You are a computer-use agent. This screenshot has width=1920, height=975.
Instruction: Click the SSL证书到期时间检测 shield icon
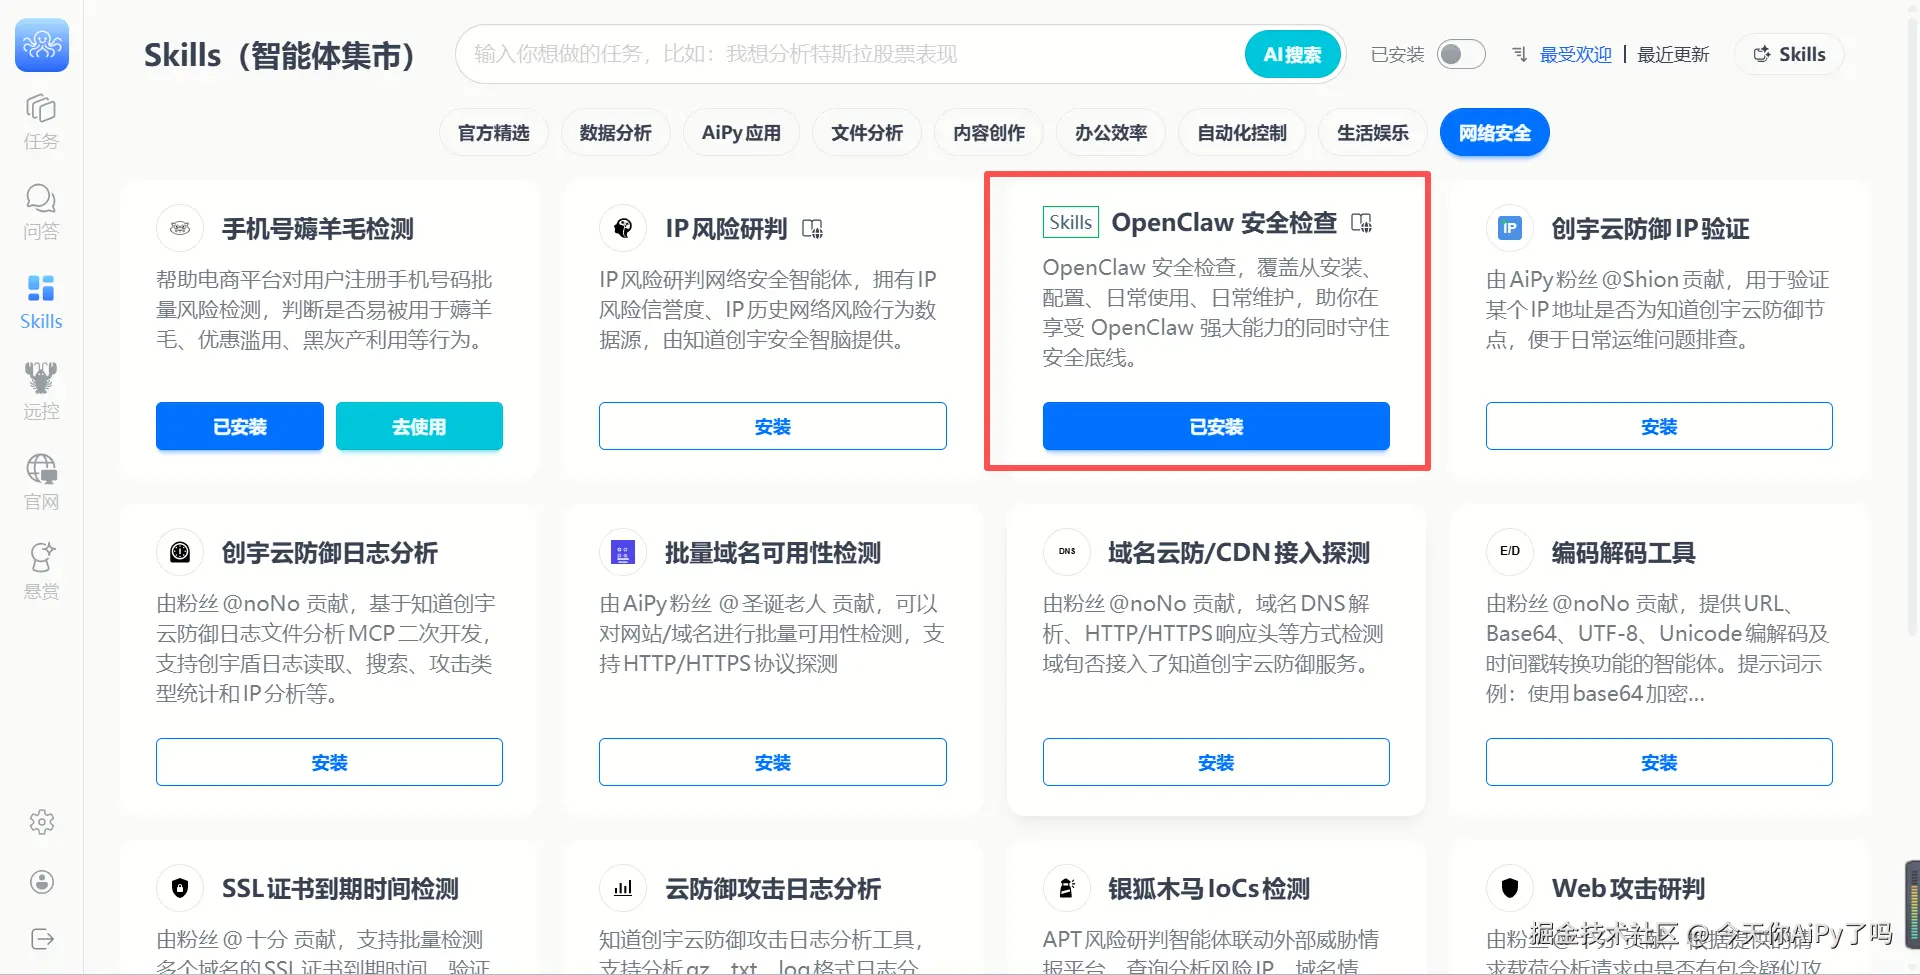180,888
